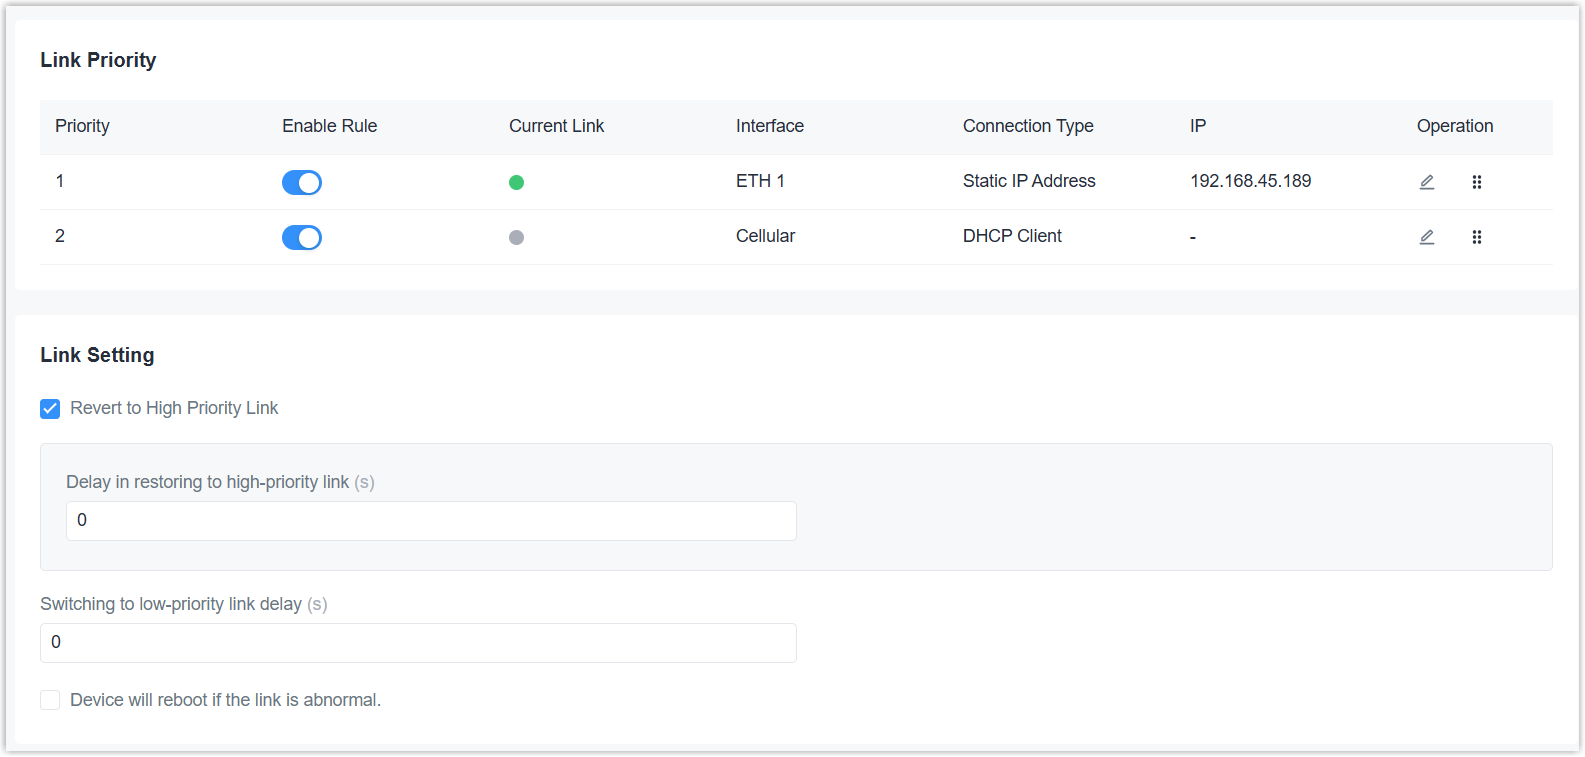The image size is (1585, 757).
Task: Click the green current link indicator
Action: click(x=516, y=182)
